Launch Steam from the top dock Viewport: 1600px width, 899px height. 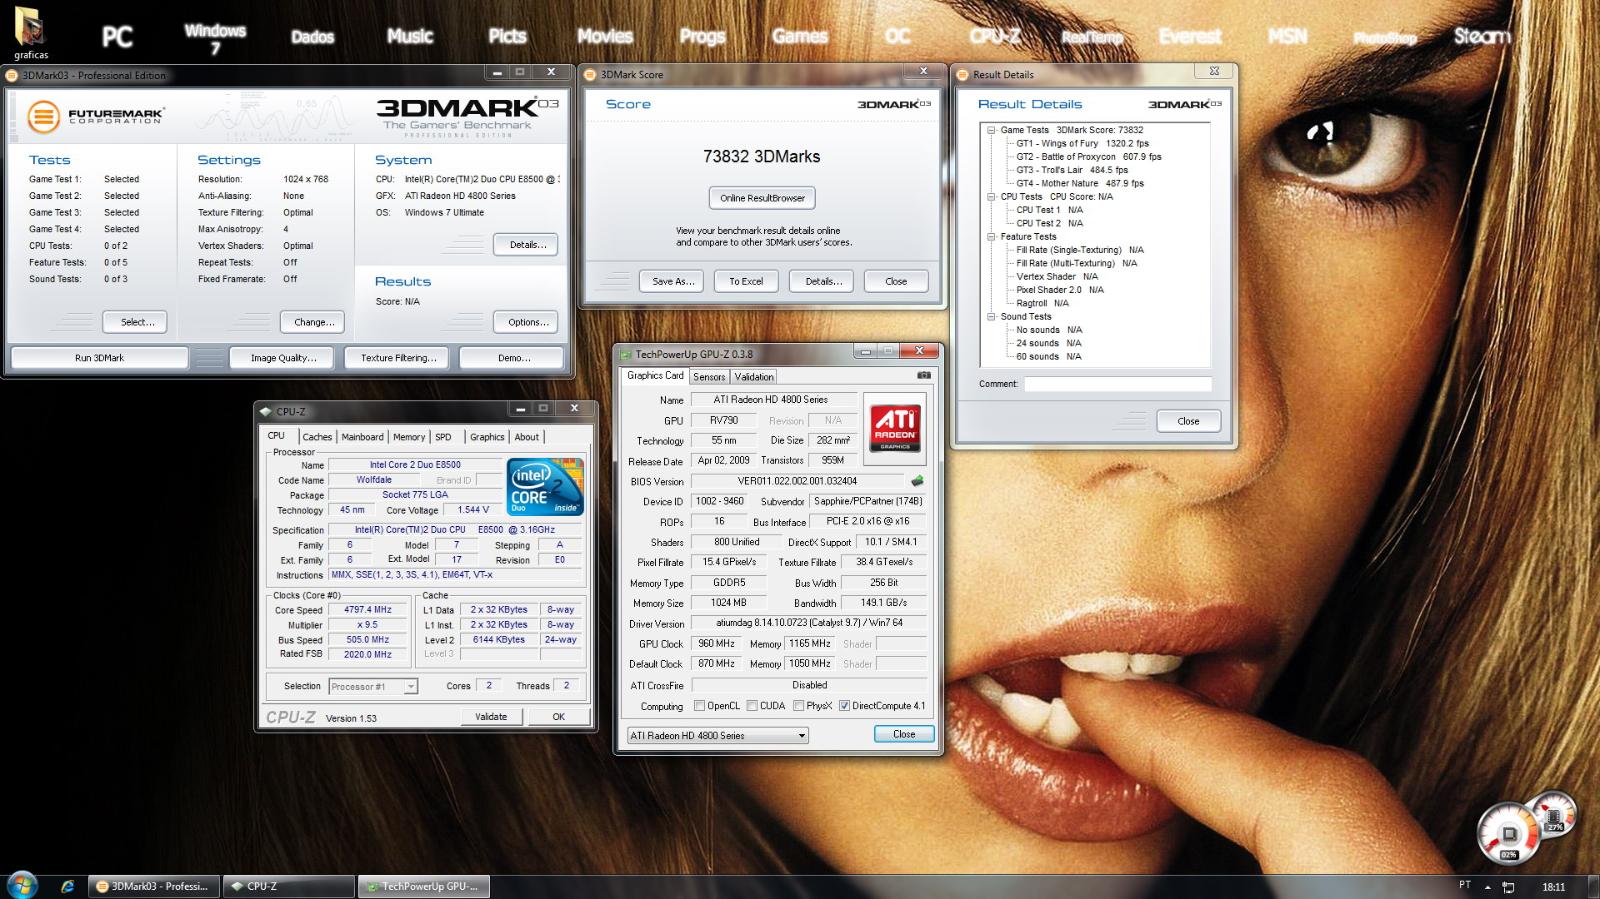point(1482,36)
